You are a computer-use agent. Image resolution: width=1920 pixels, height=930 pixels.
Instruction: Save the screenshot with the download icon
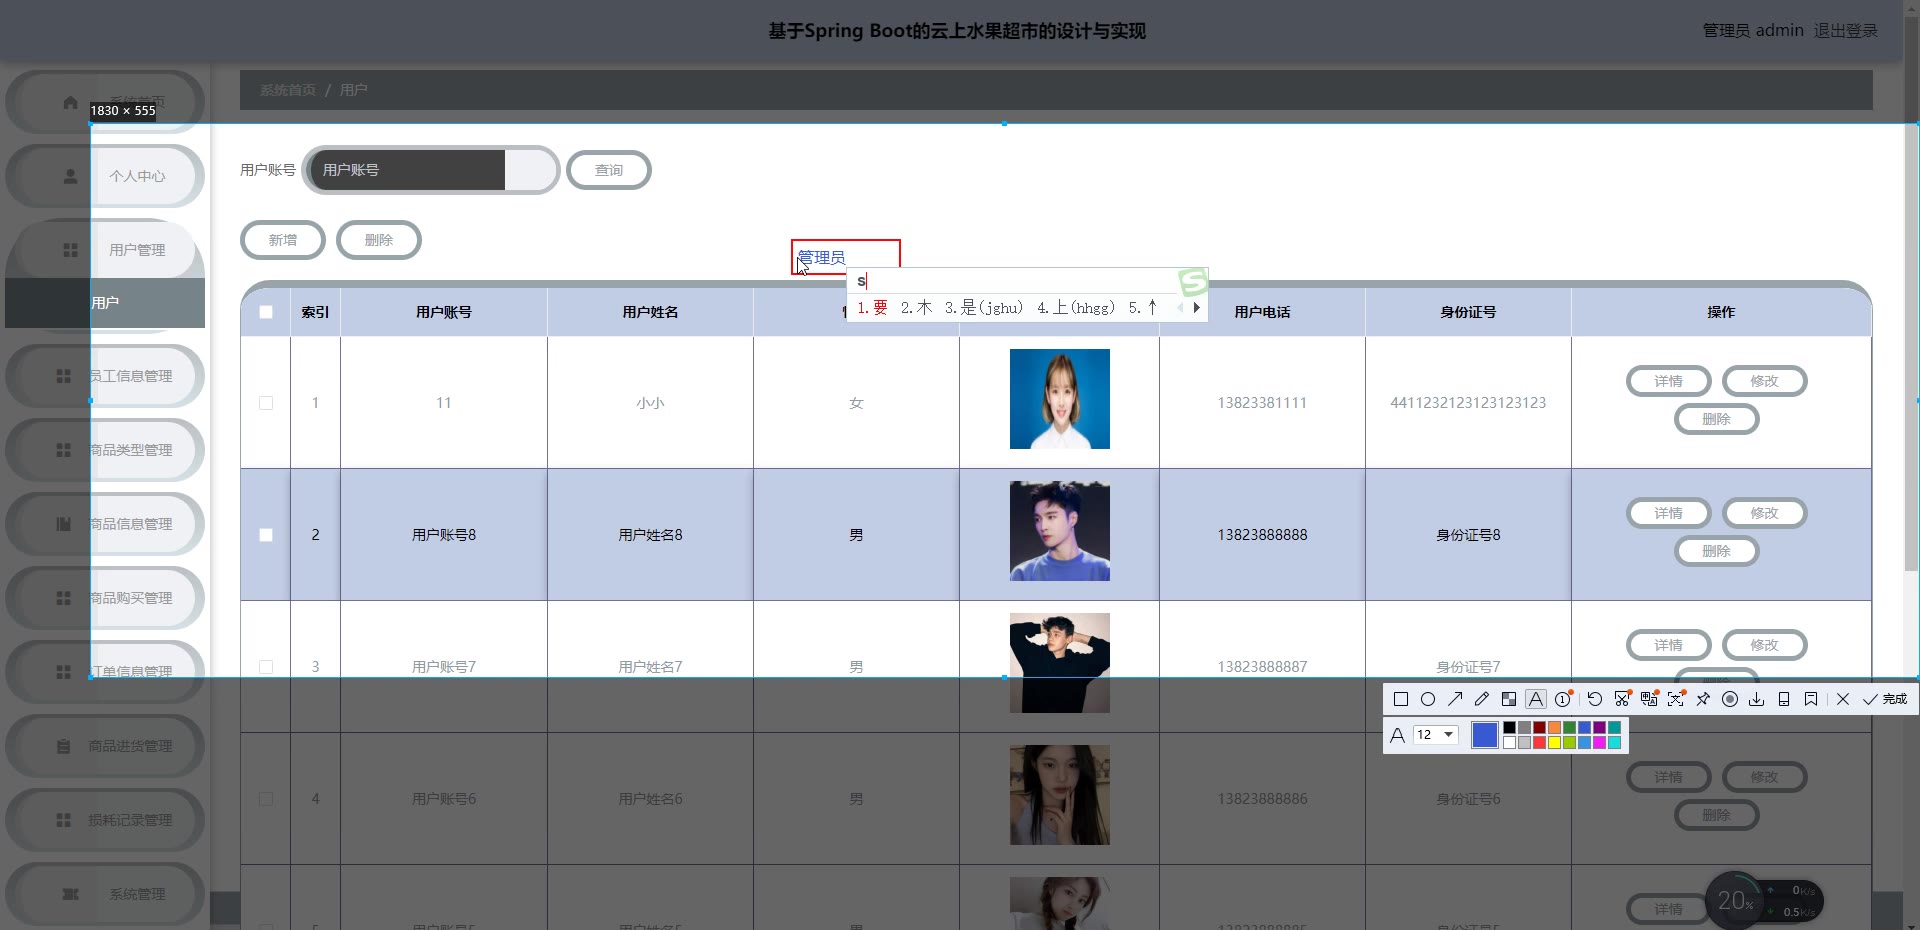tap(1757, 699)
